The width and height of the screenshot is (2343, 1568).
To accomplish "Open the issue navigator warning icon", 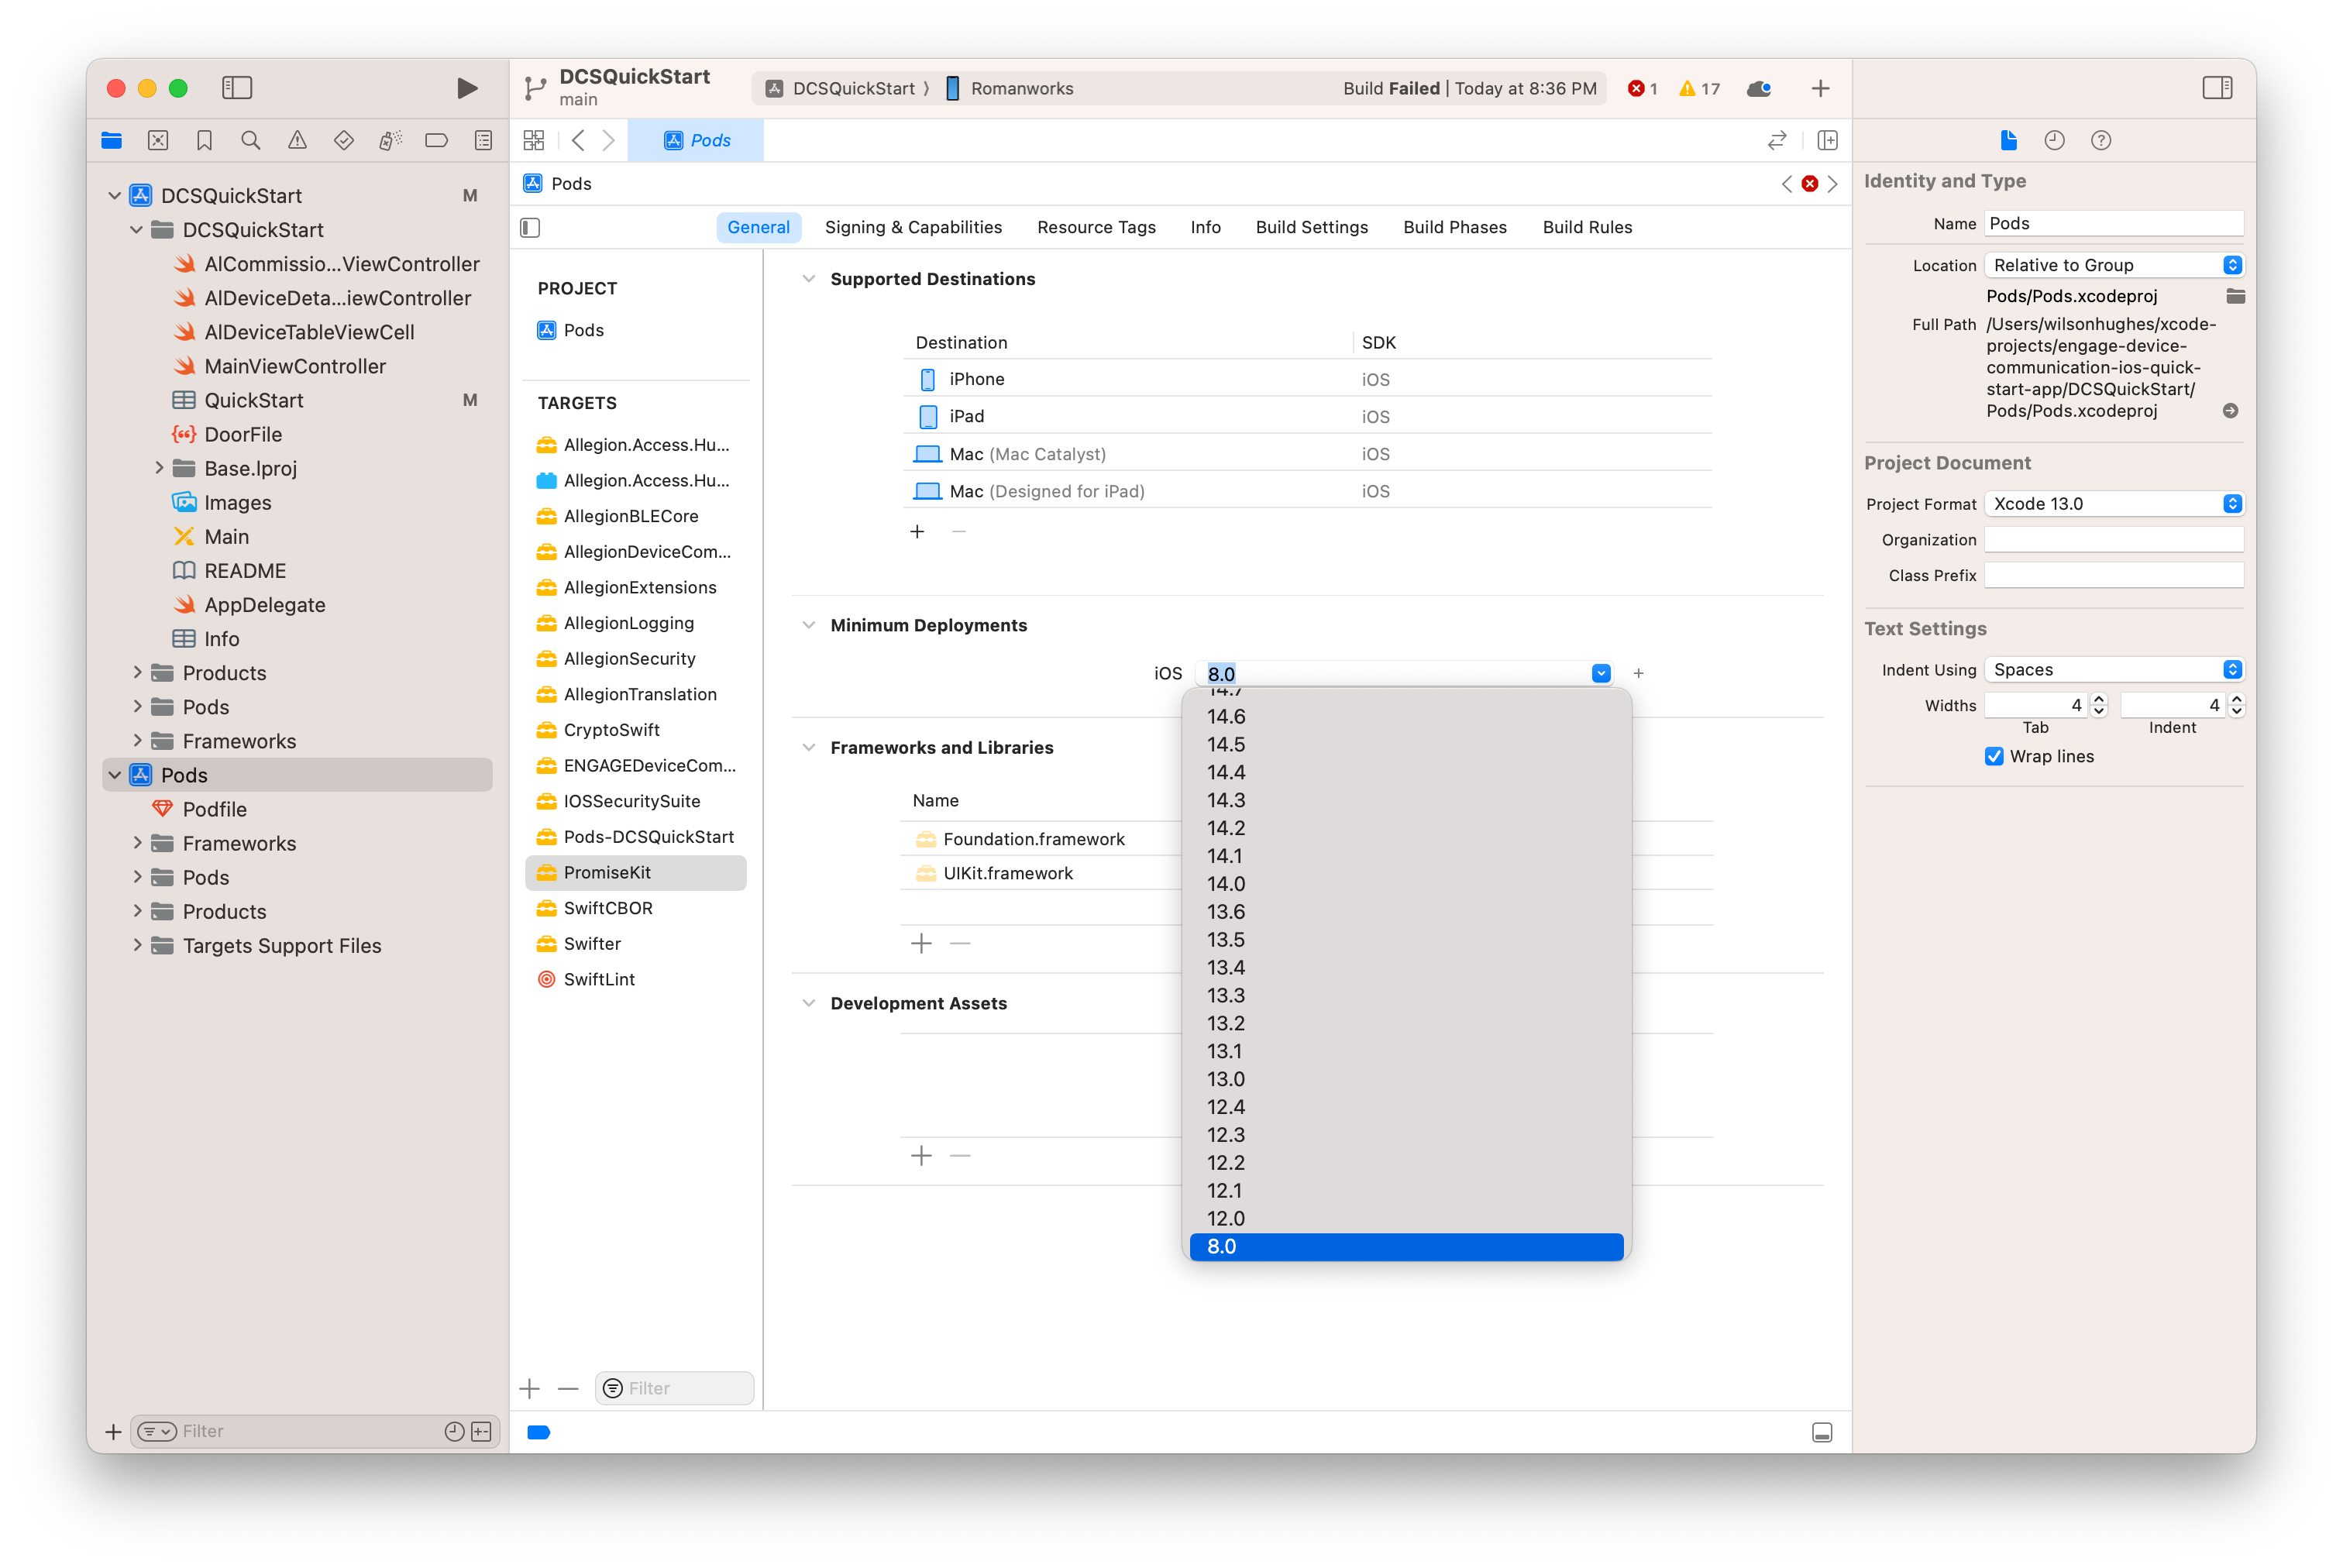I will 297,140.
